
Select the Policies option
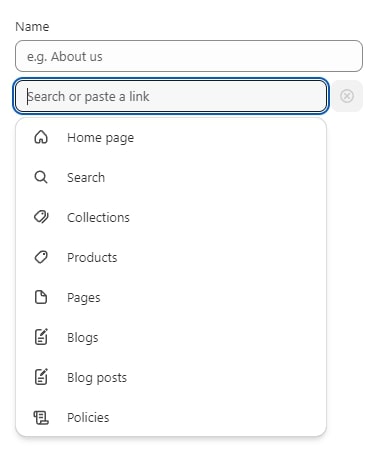tap(171, 417)
